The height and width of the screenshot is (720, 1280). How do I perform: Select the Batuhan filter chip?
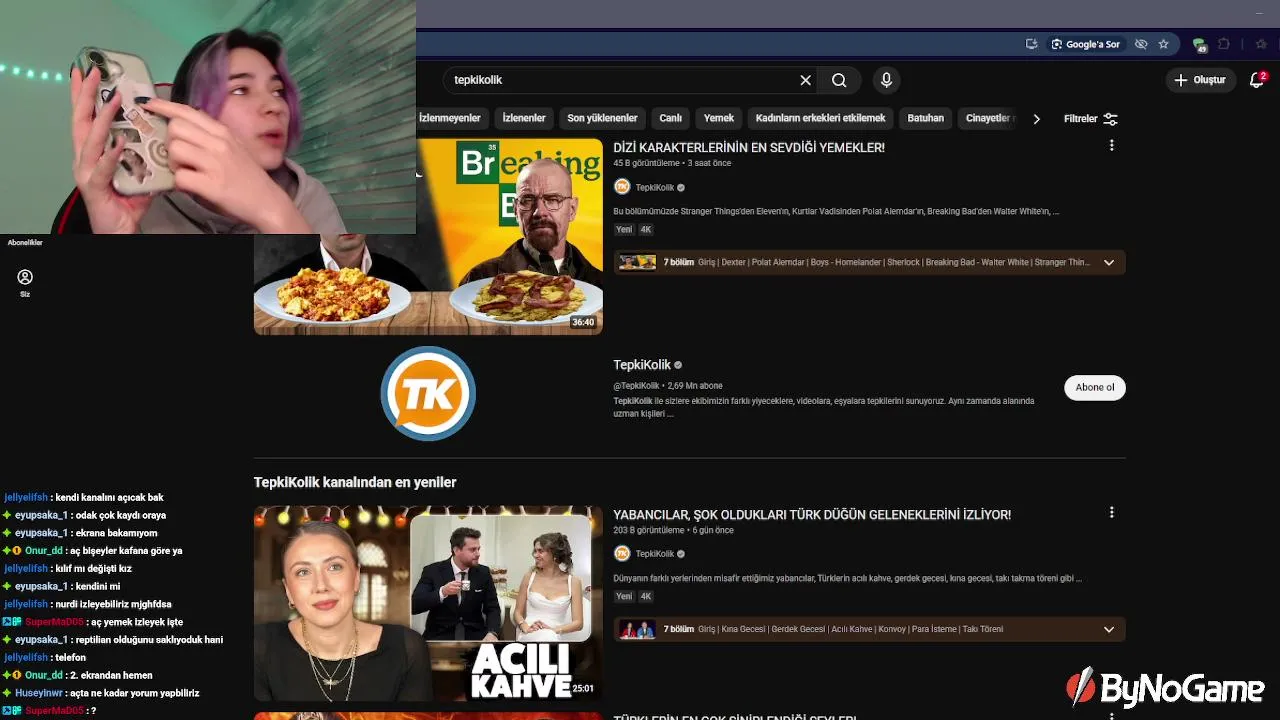coord(925,118)
